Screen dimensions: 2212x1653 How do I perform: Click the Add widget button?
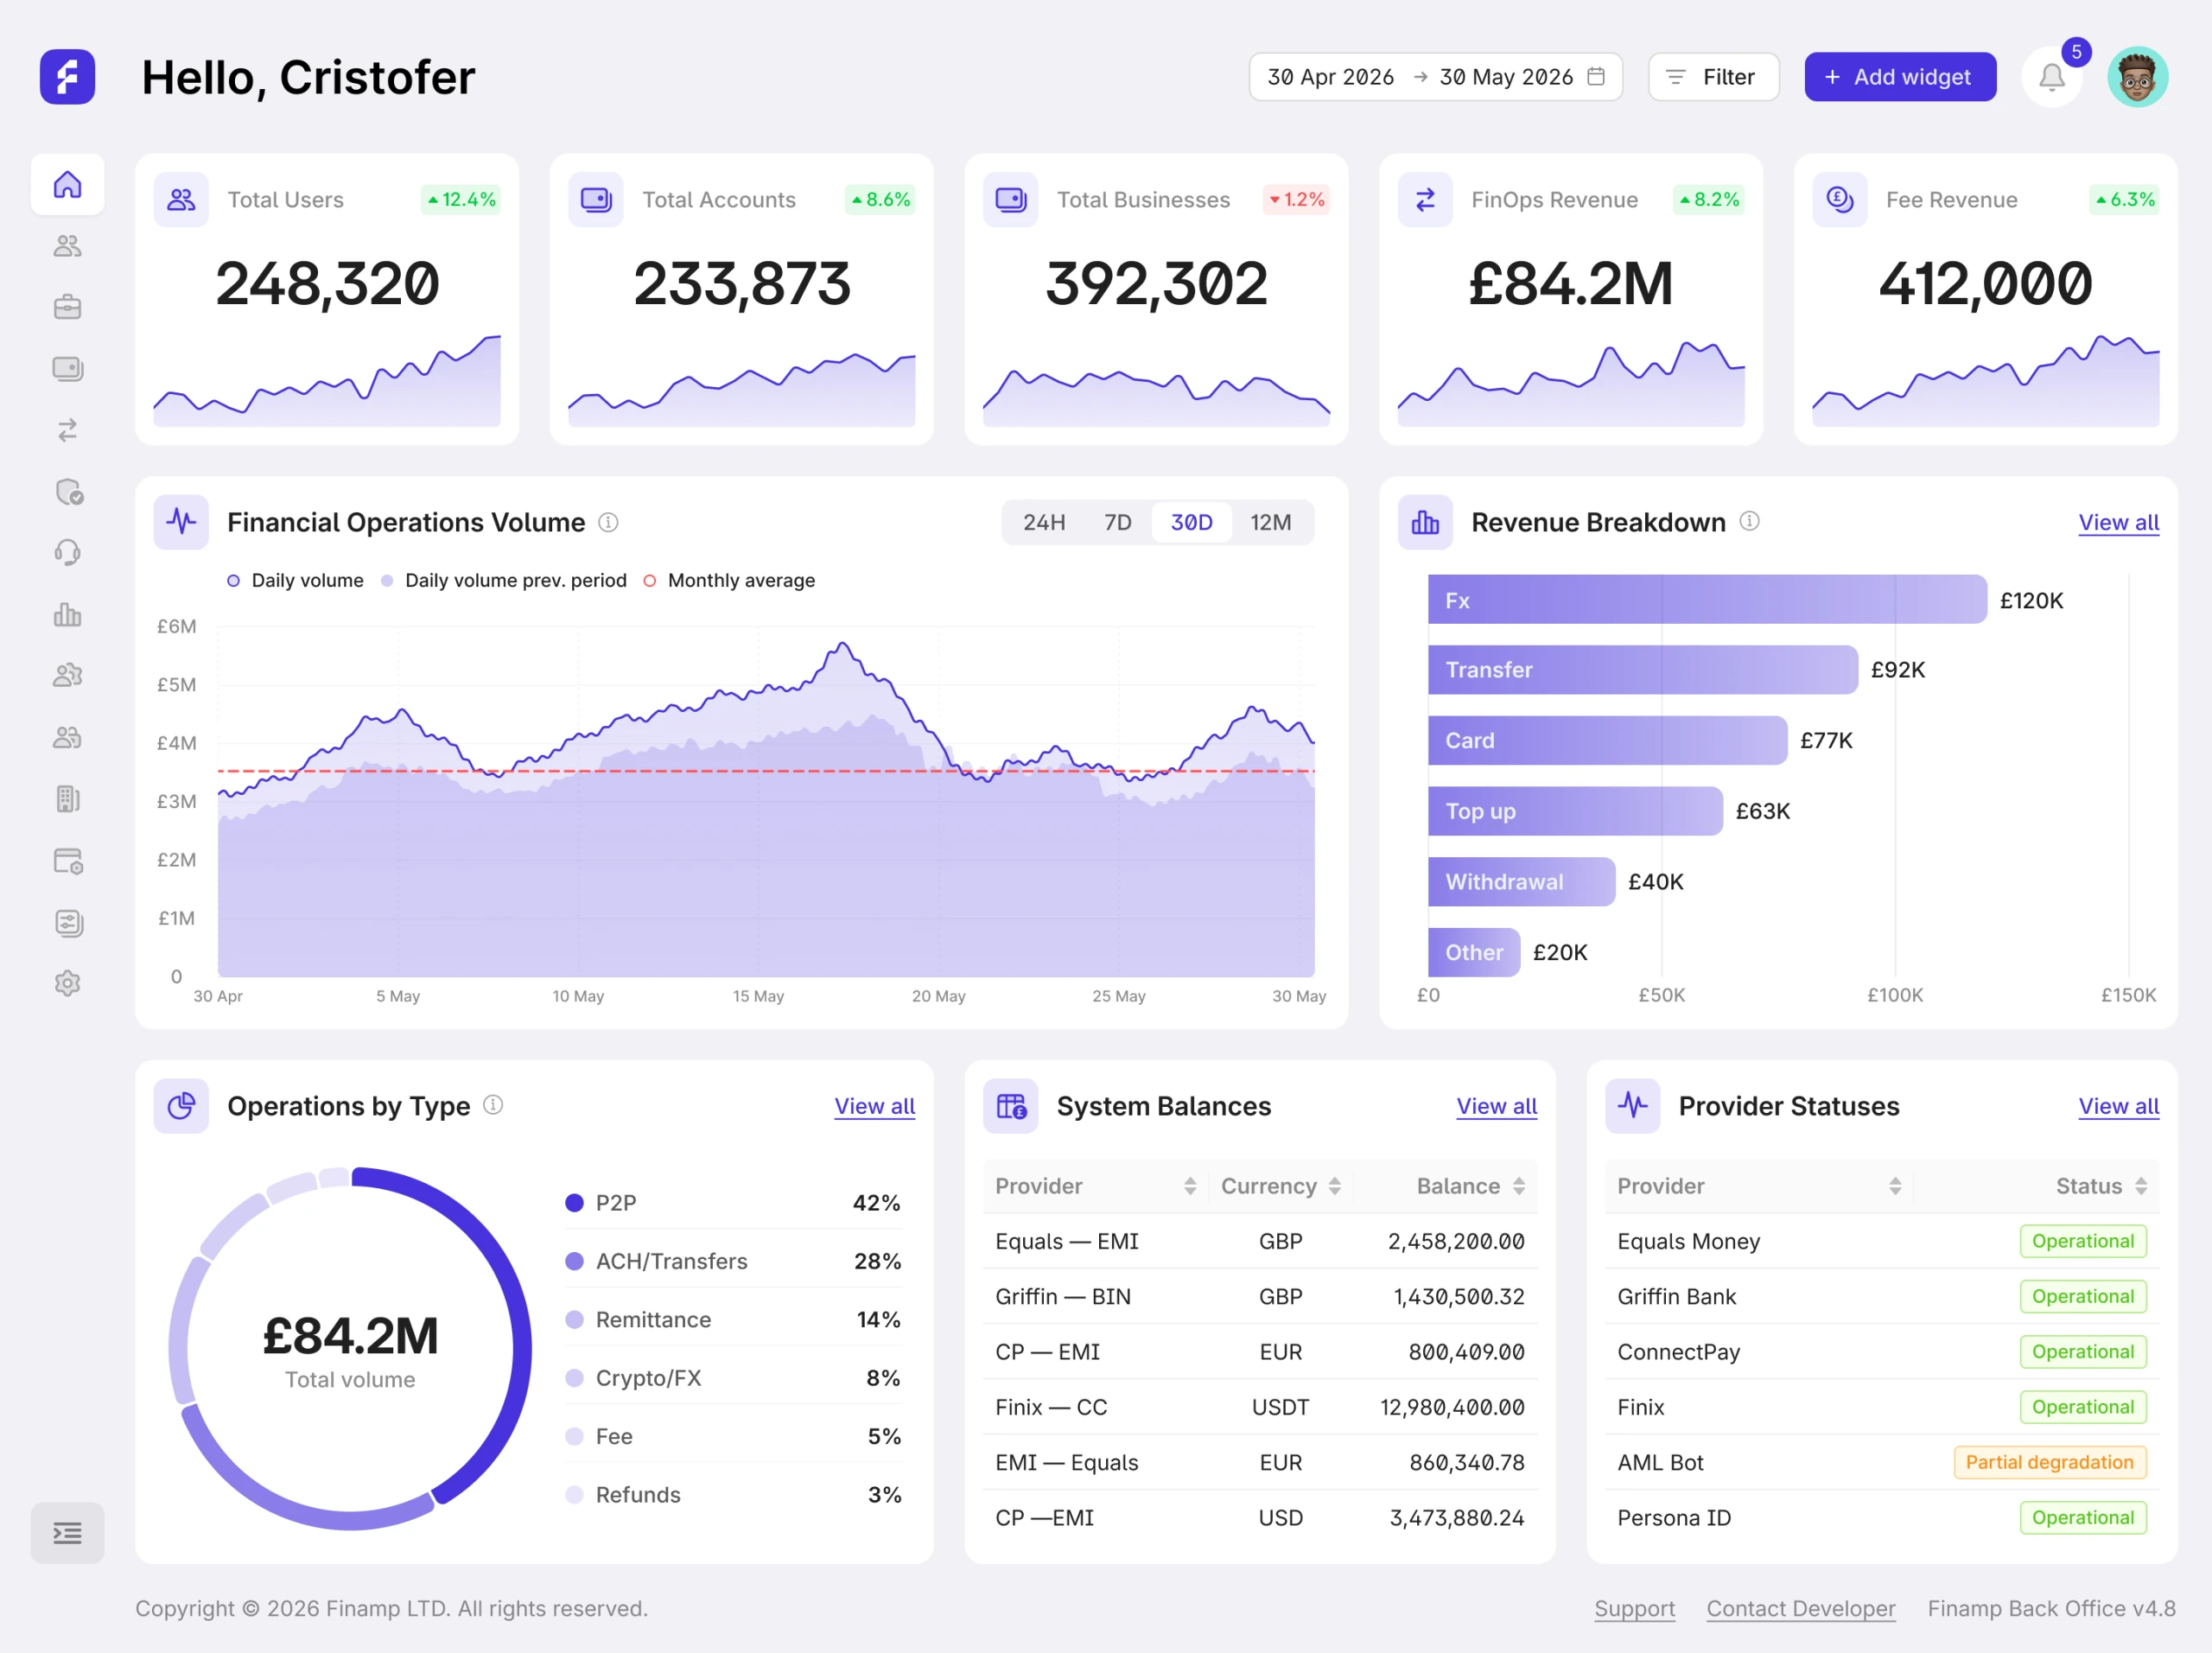click(x=1900, y=77)
